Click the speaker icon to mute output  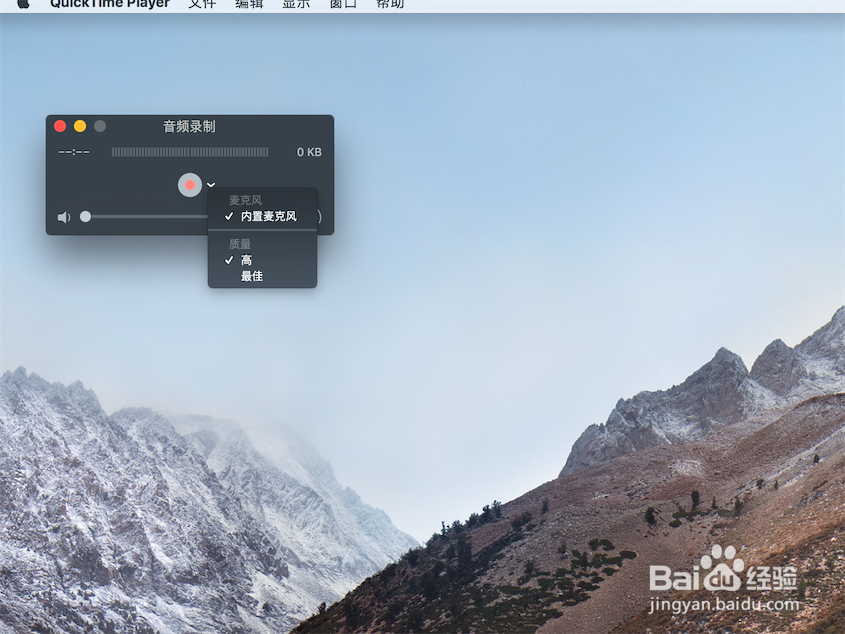(64, 216)
